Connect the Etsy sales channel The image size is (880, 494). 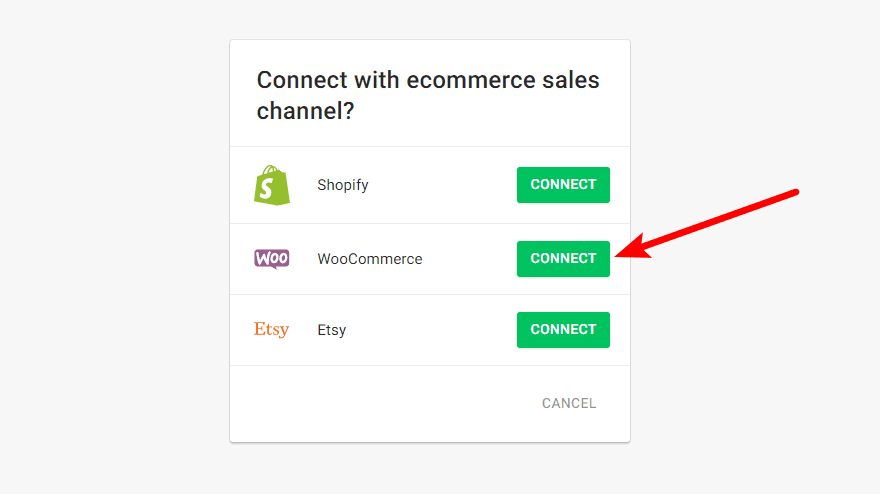(563, 330)
